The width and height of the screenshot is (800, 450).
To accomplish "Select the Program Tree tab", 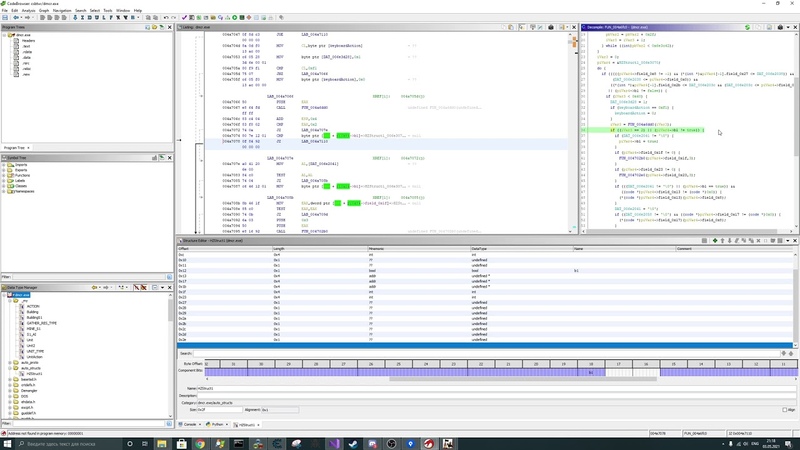I will [14, 147].
